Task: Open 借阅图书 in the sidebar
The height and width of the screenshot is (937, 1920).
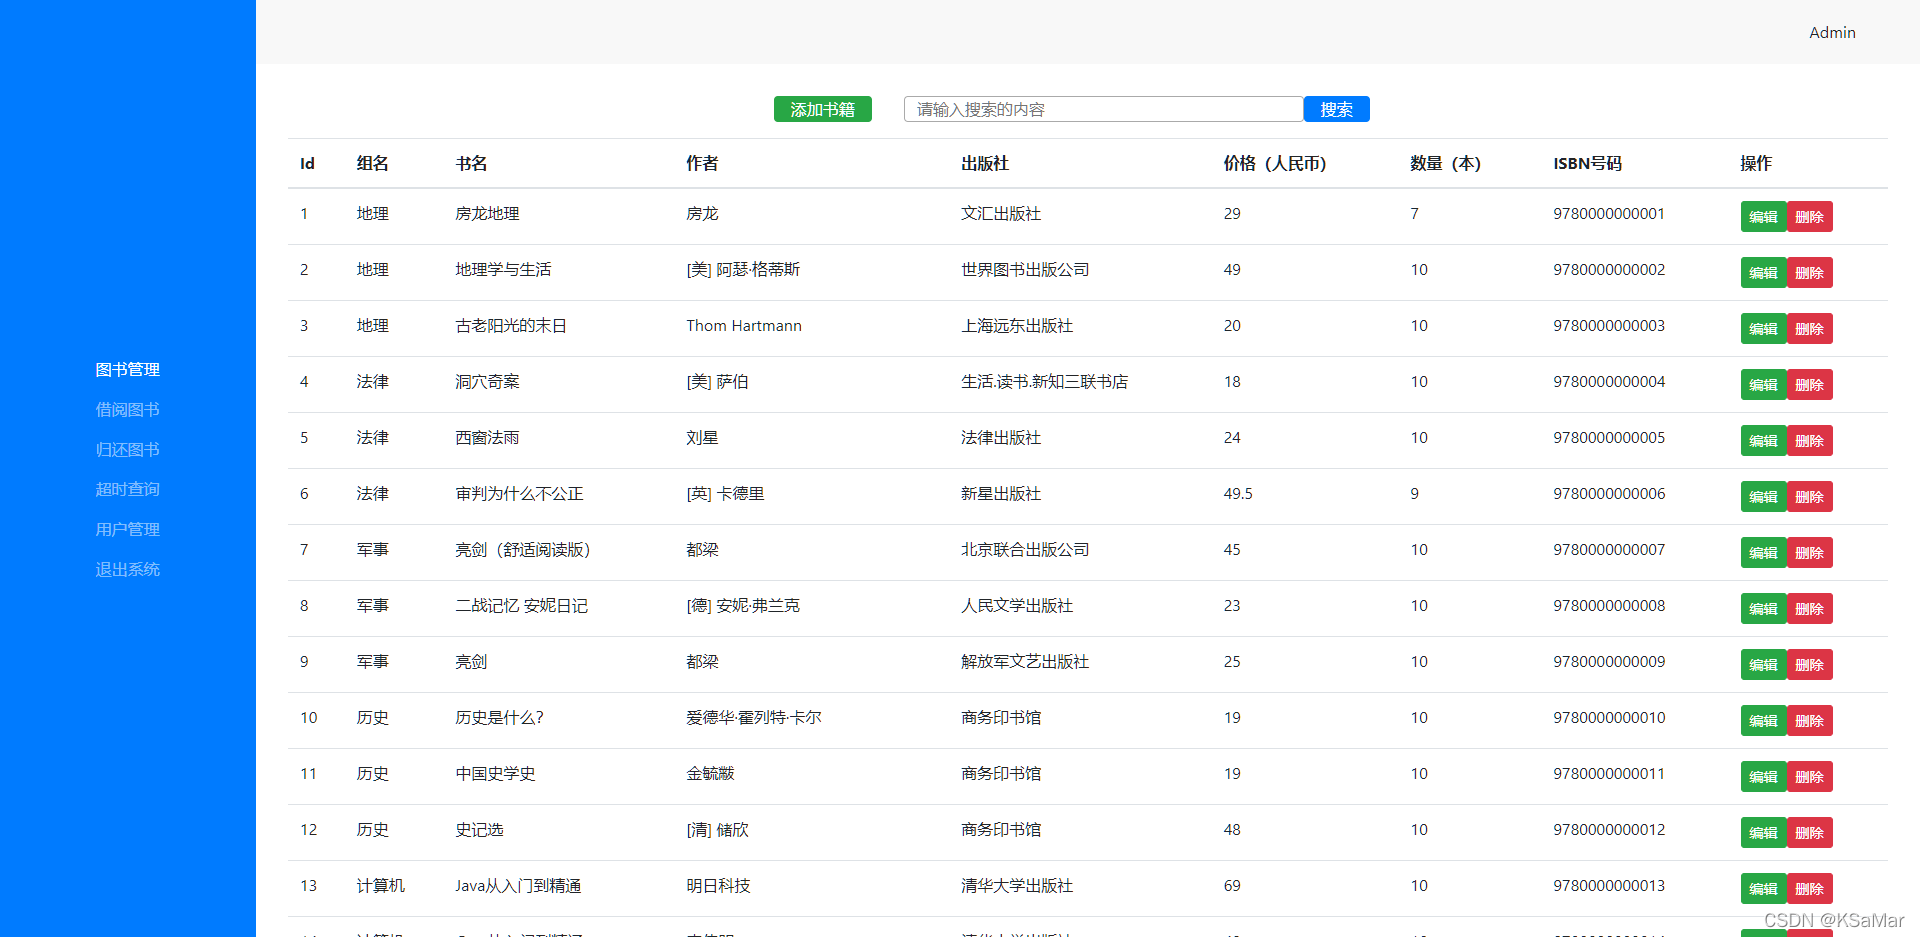Action: [x=128, y=409]
